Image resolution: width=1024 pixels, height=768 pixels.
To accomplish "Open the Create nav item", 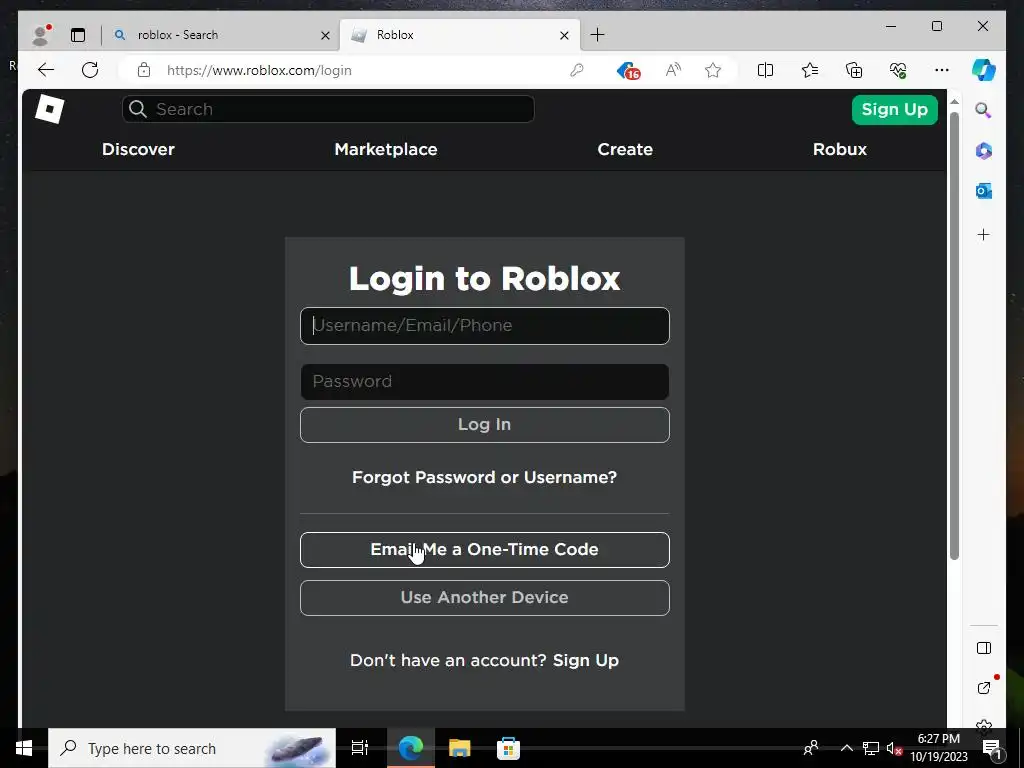I will tap(625, 150).
